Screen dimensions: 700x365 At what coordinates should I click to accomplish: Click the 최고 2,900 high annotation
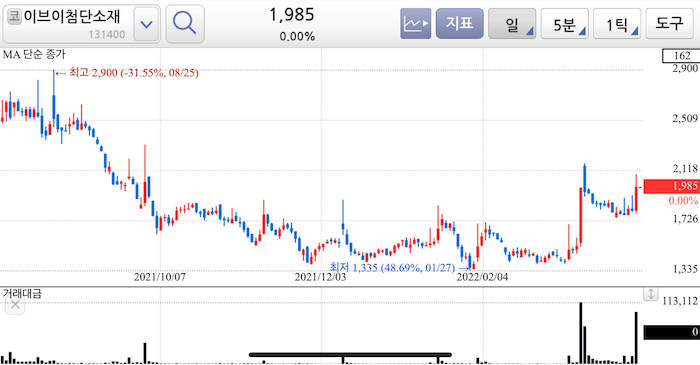click(128, 73)
